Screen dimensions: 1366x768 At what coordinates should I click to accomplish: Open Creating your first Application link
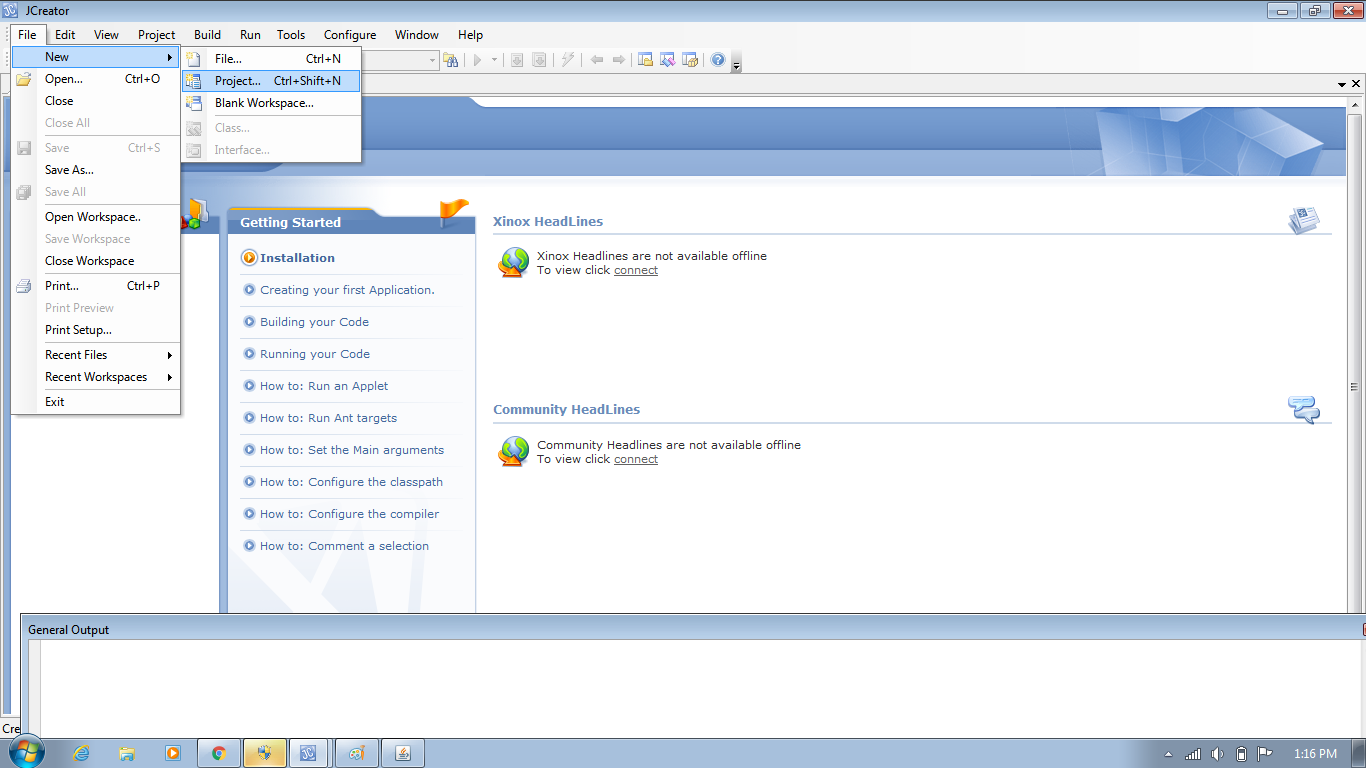[347, 290]
